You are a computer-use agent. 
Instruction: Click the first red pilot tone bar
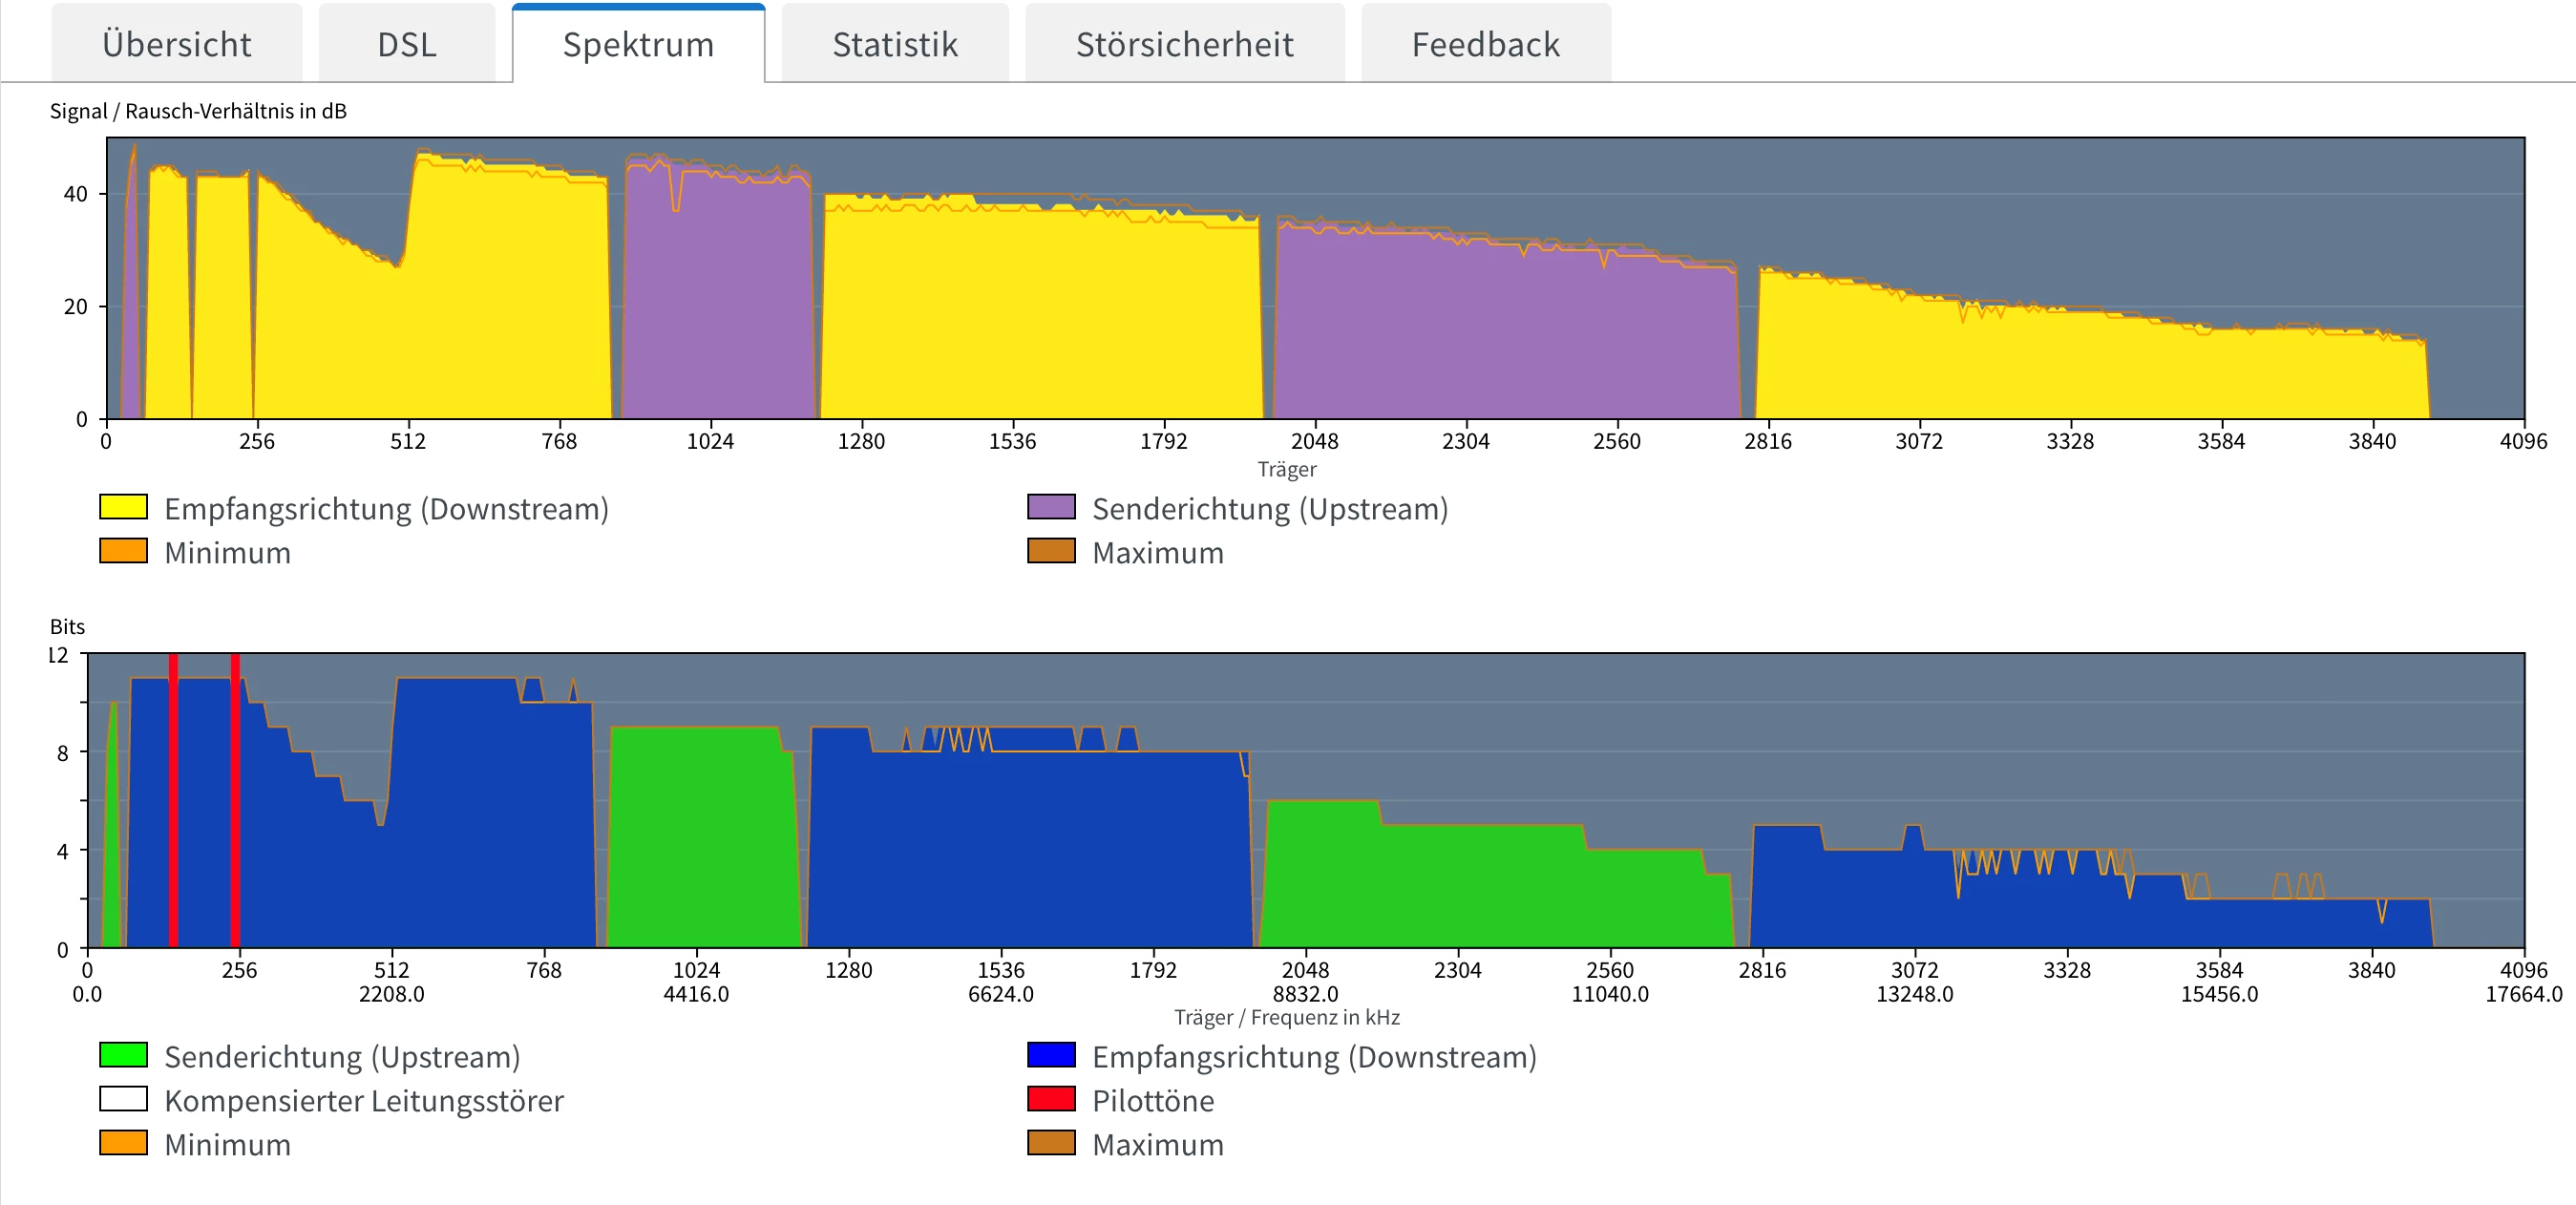click(x=173, y=800)
